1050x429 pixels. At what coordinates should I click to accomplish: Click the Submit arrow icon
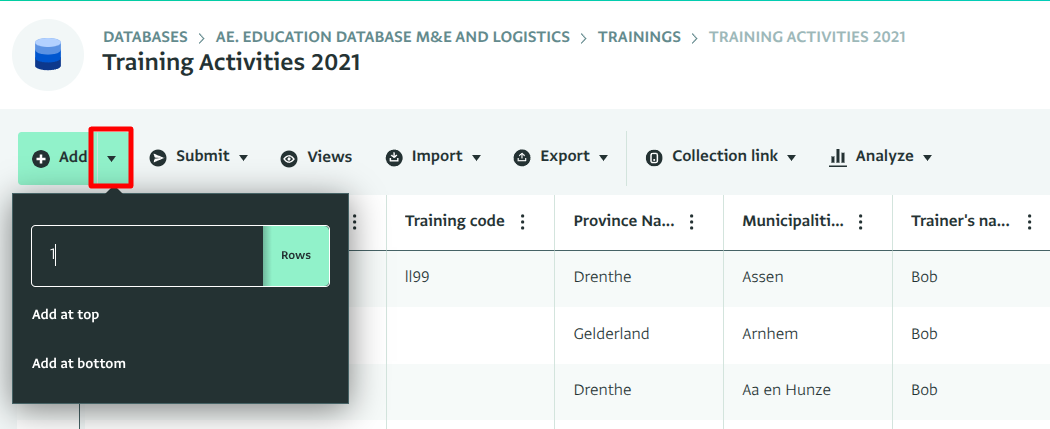[158, 157]
